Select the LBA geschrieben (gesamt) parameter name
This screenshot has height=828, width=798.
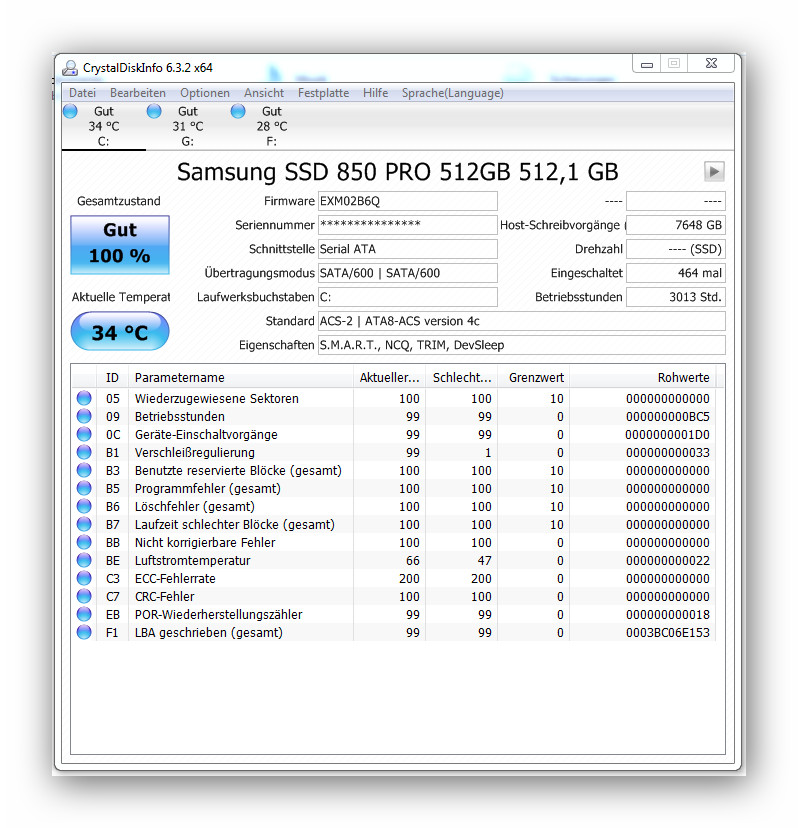pos(209,633)
